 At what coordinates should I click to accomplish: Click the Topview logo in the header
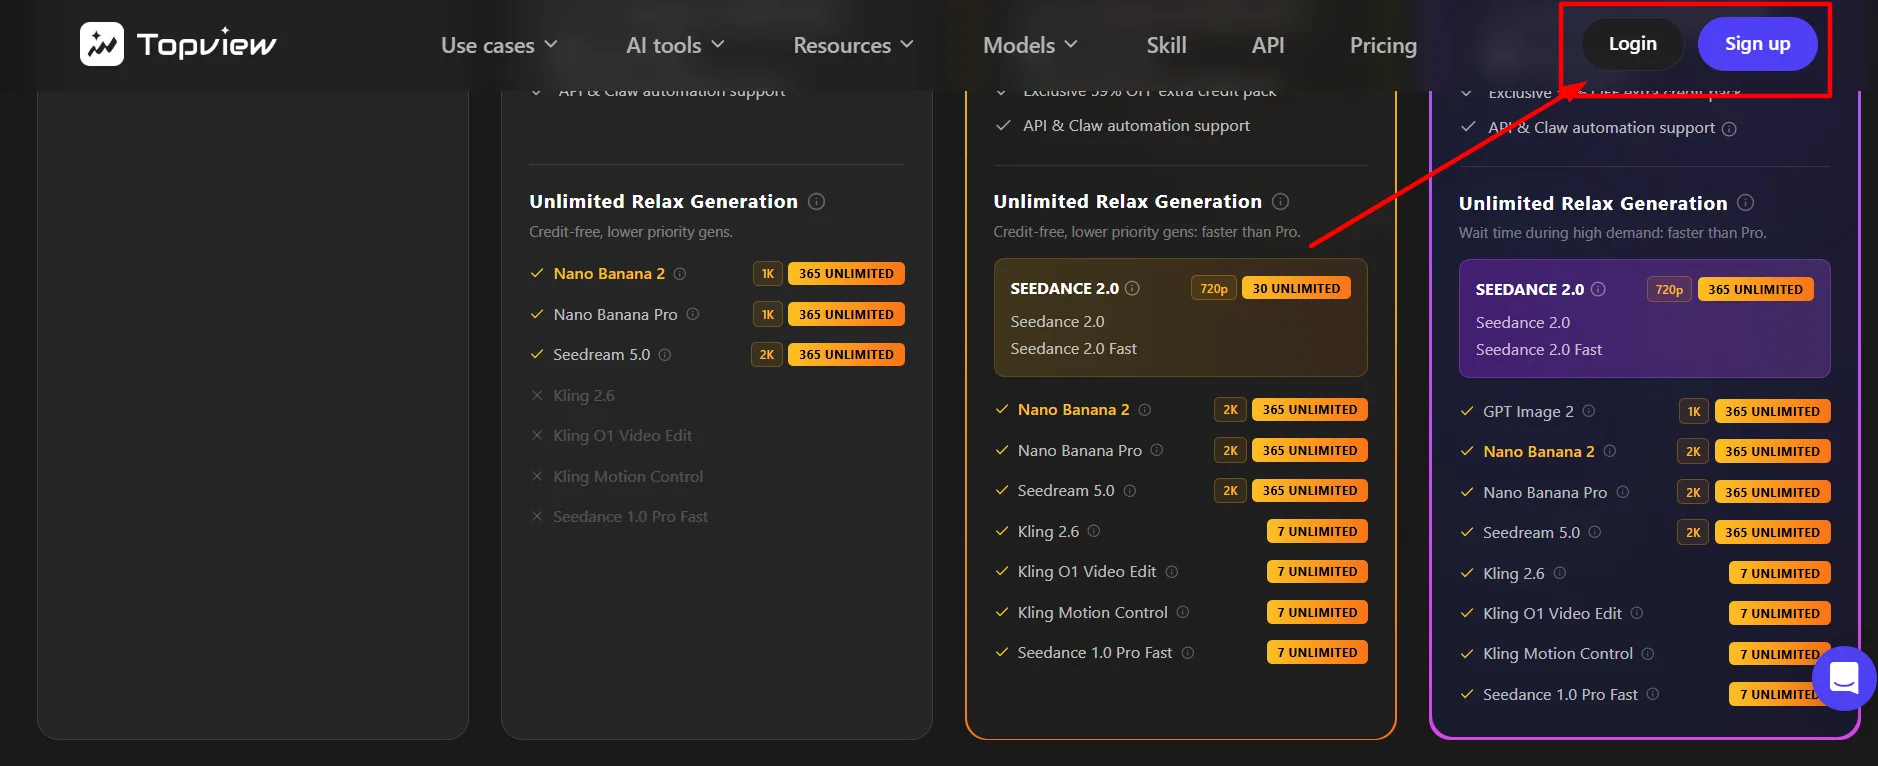178,44
